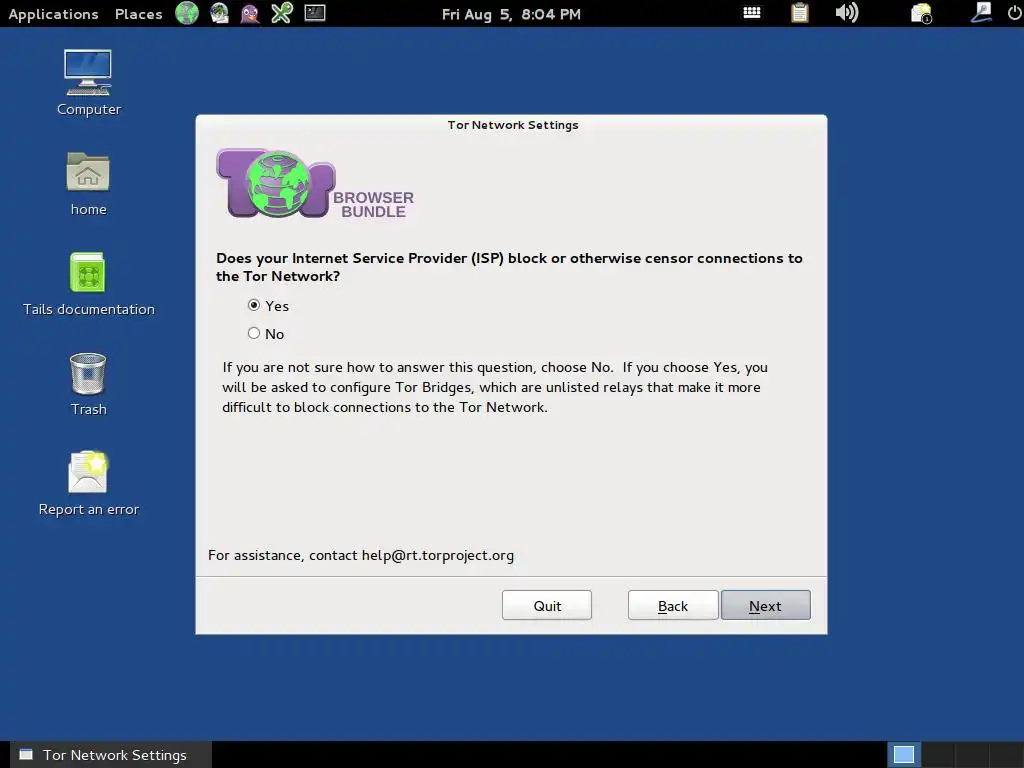Click the power shutdown icon
Screen dimensions: 1024x768
pyautogui.click(x=1015, y=13)
